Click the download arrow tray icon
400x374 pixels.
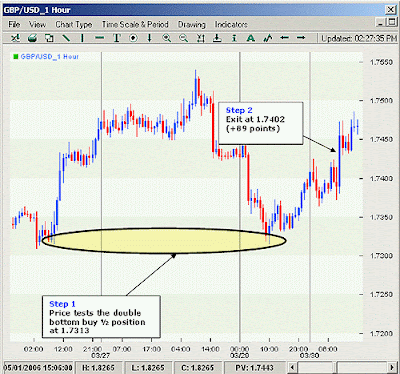coord(217,38)
